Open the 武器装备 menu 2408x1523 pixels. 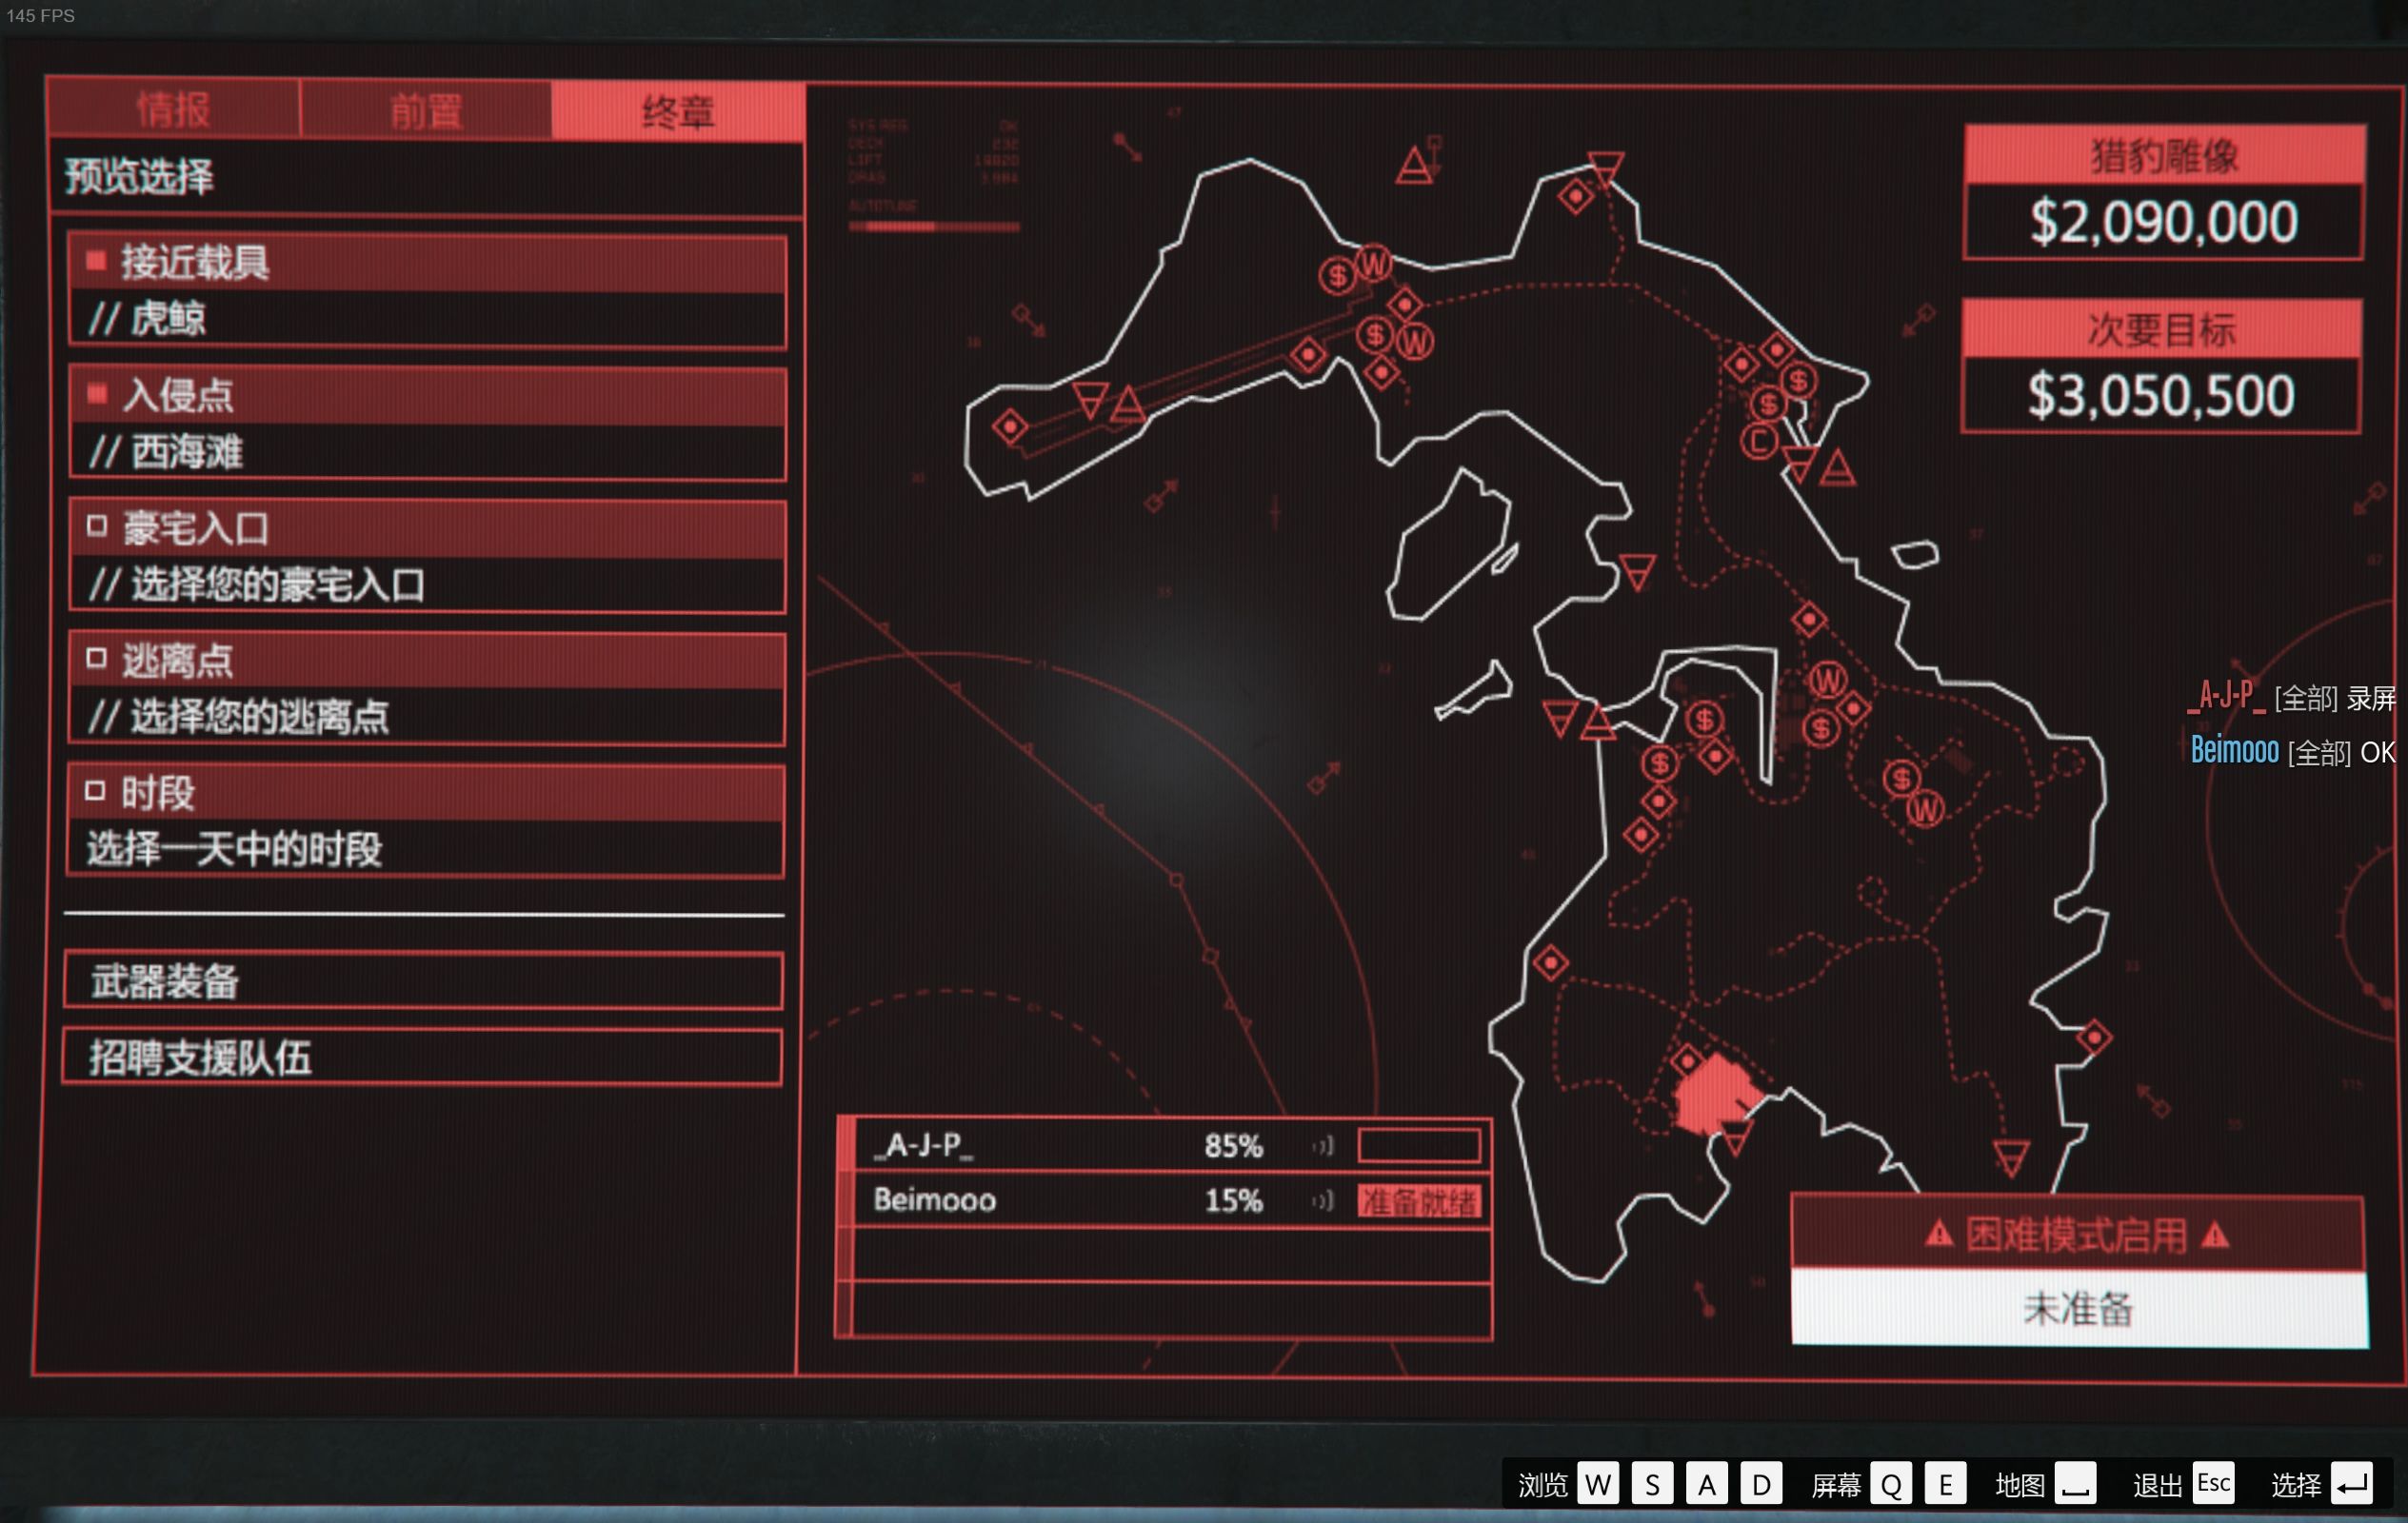tap(423, 981)
